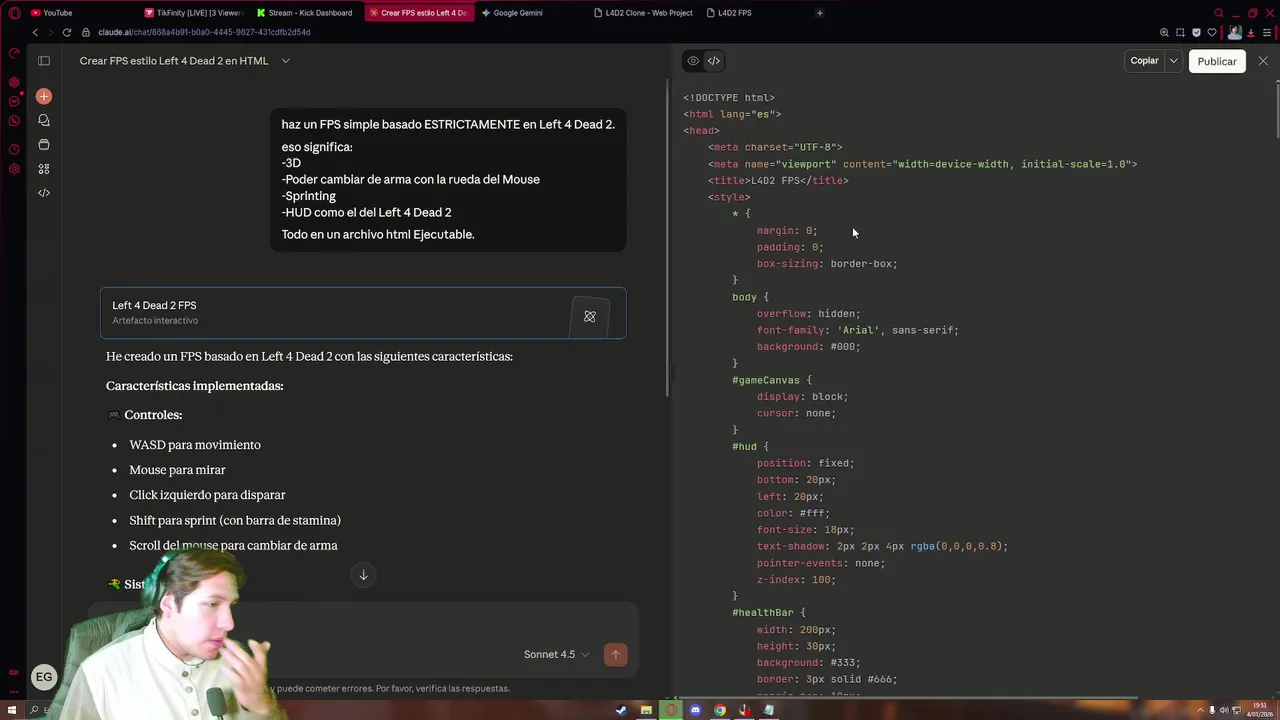The width and height of the screenshot is (1280, 720).
Task: Click the chat title Crear FPS estilo Left 4 Dead 2
Action: tap(174, 61)
